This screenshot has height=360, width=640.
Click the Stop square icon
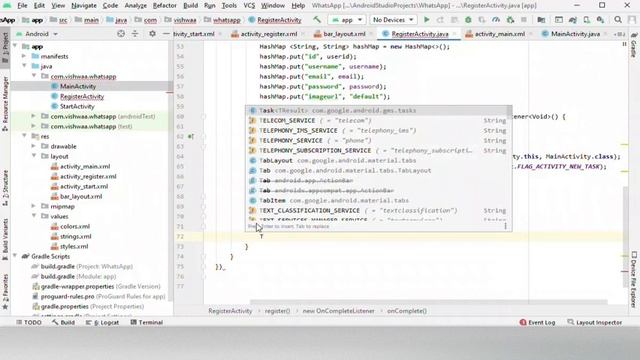[524, 20]
